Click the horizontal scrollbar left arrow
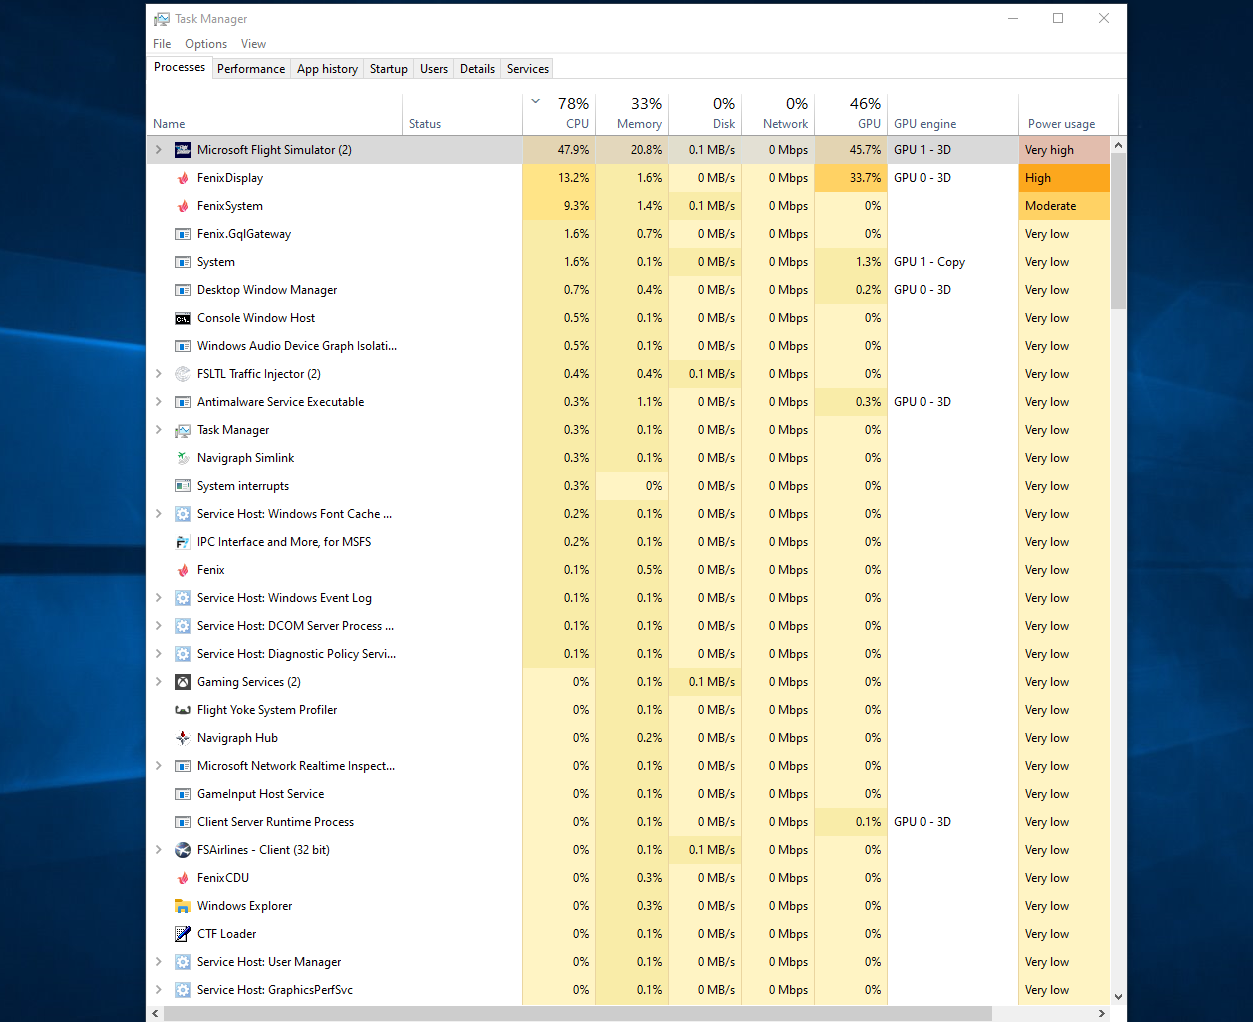Viewport: 1253px width, 1022px height. pyautogui.click(x=155, y=1013)
